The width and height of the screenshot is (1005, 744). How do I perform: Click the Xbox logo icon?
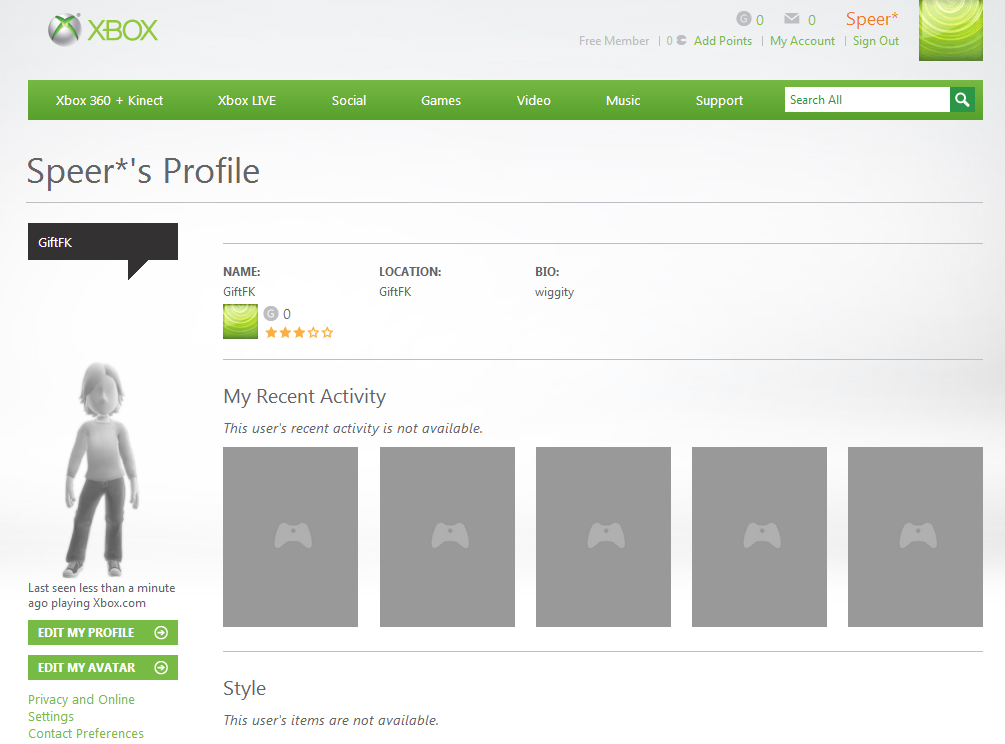coord(65,29)
